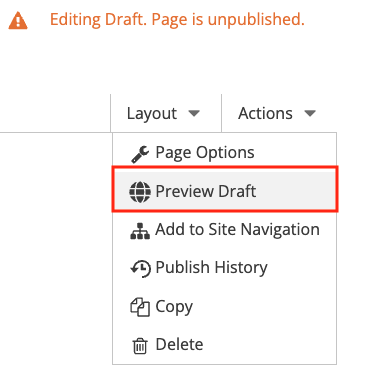Open the Layout menu label
366x392 pixels.
pos(152,114)
